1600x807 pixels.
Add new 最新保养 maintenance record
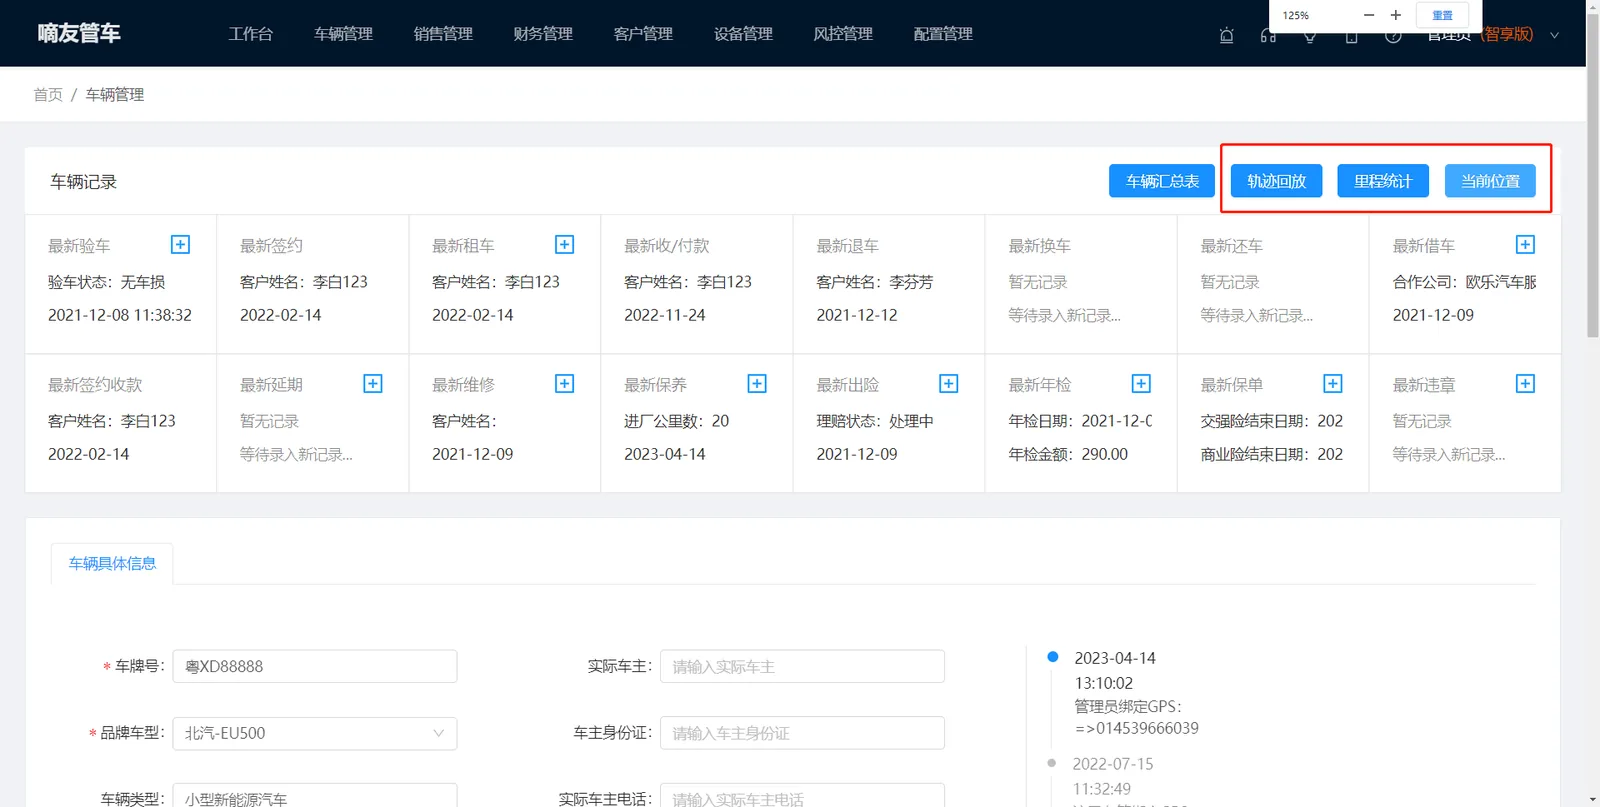[757, 384]
